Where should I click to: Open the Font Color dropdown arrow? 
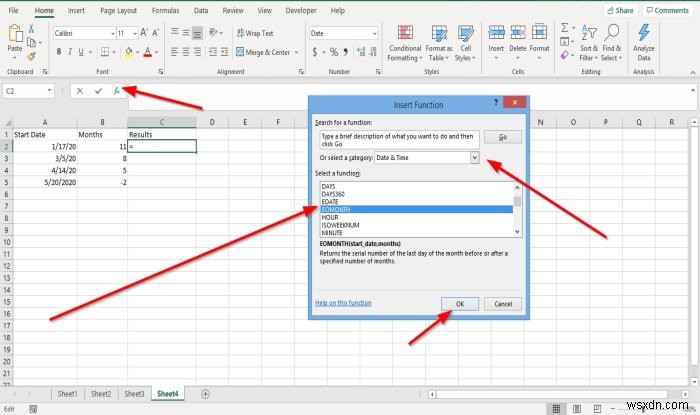click(x=157, y=52)
